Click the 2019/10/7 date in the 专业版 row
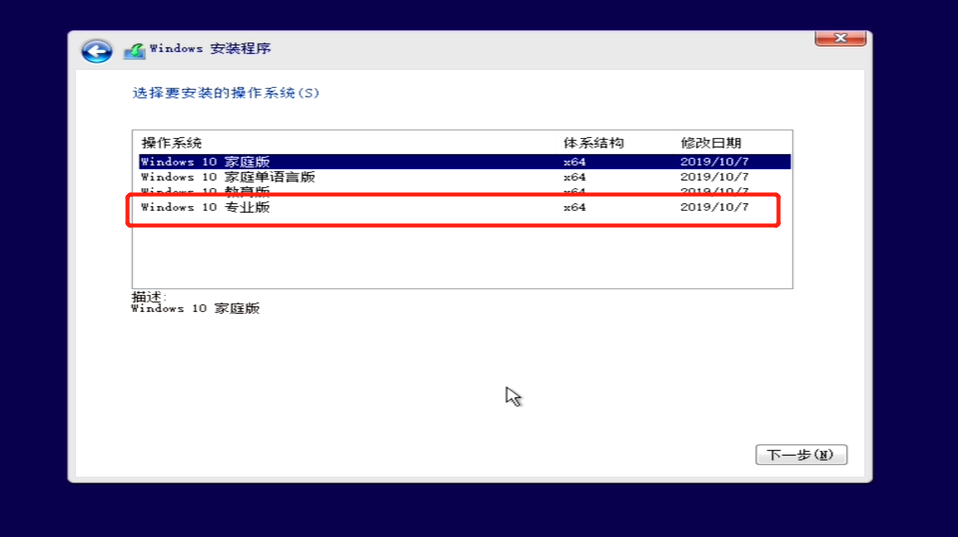 point(714,207)
